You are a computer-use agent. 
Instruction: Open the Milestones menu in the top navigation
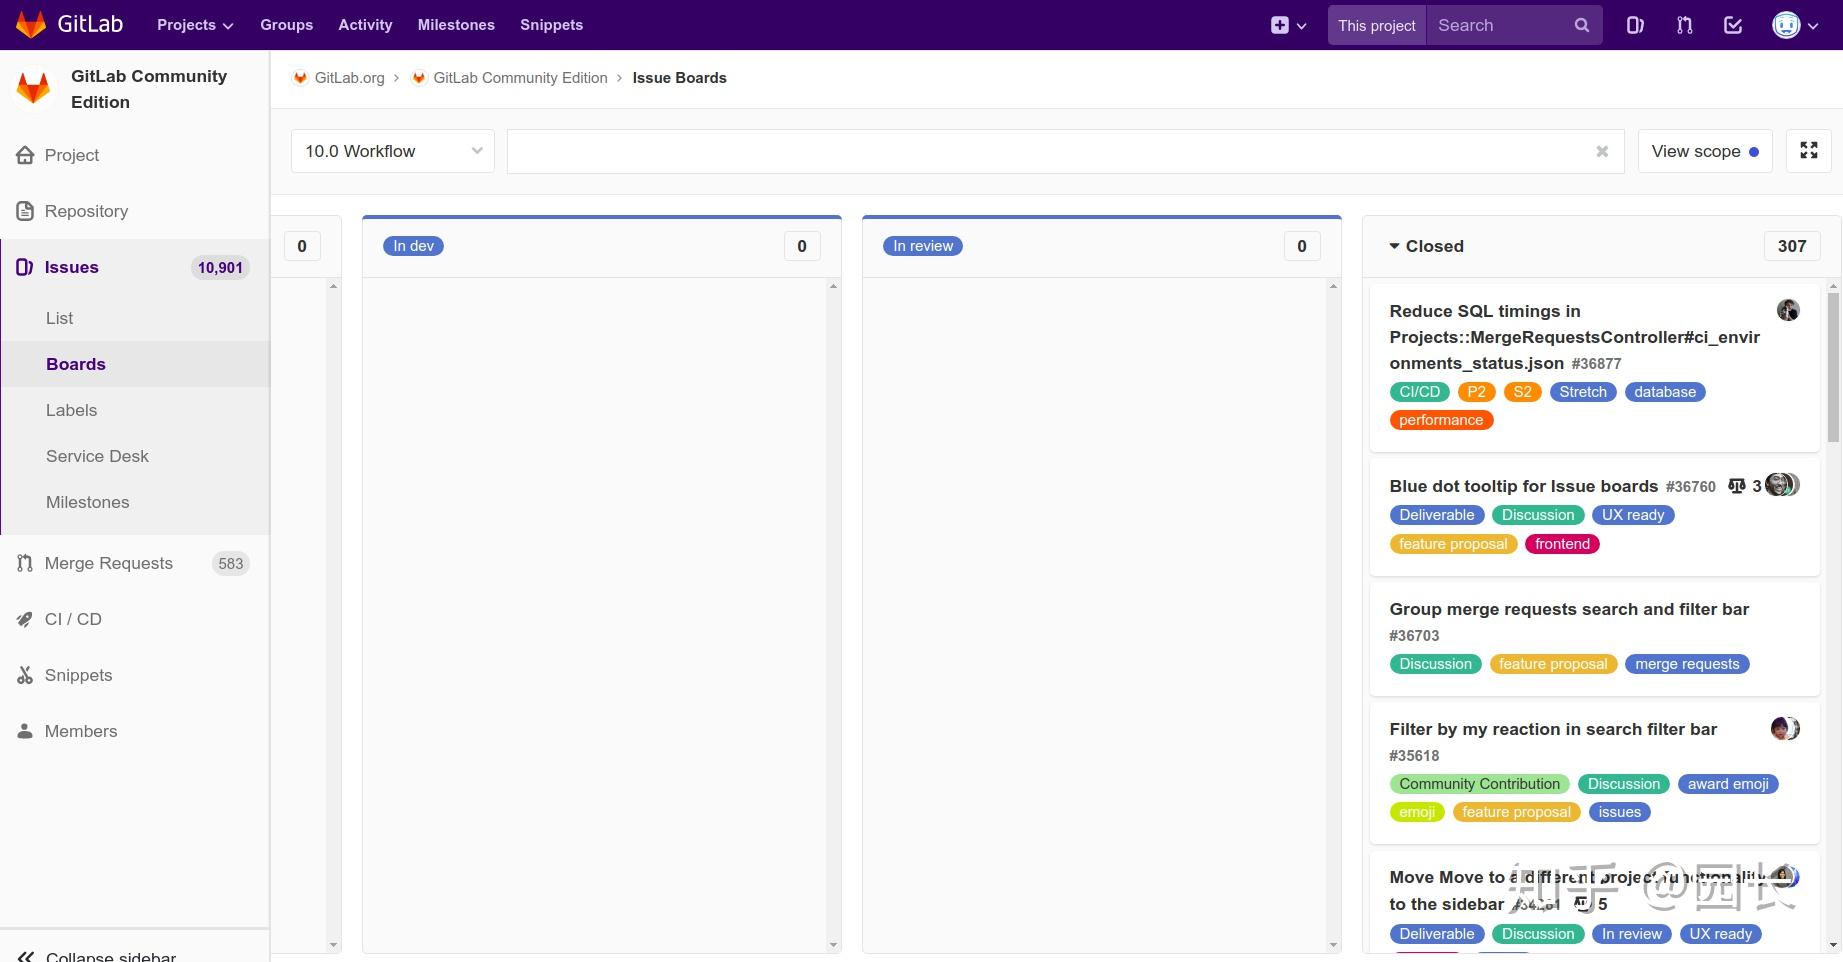pos(455,24)
